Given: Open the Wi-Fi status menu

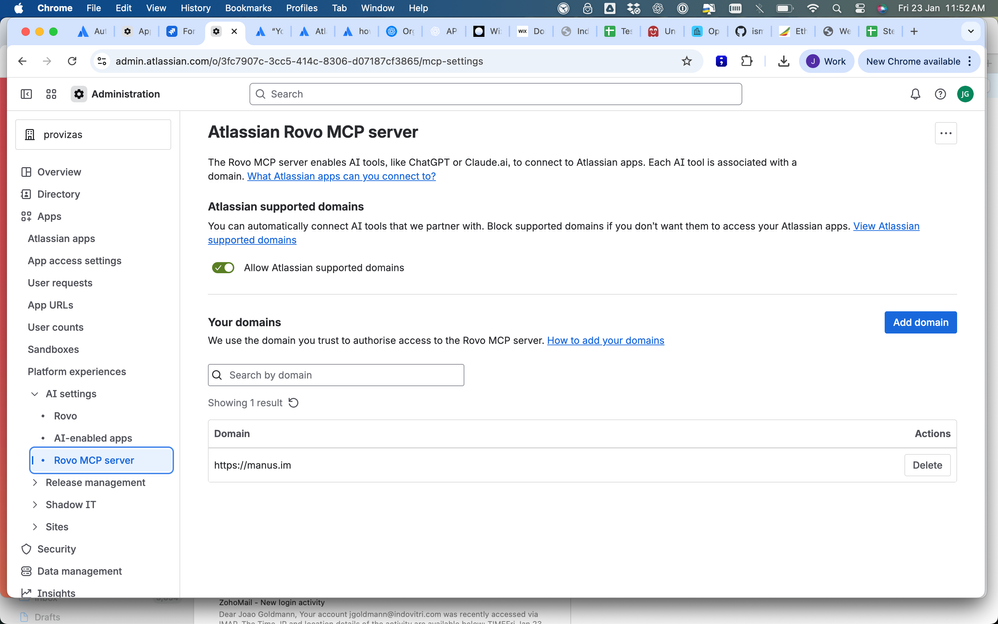Looking at the screenshot, I should click(813, 8).
